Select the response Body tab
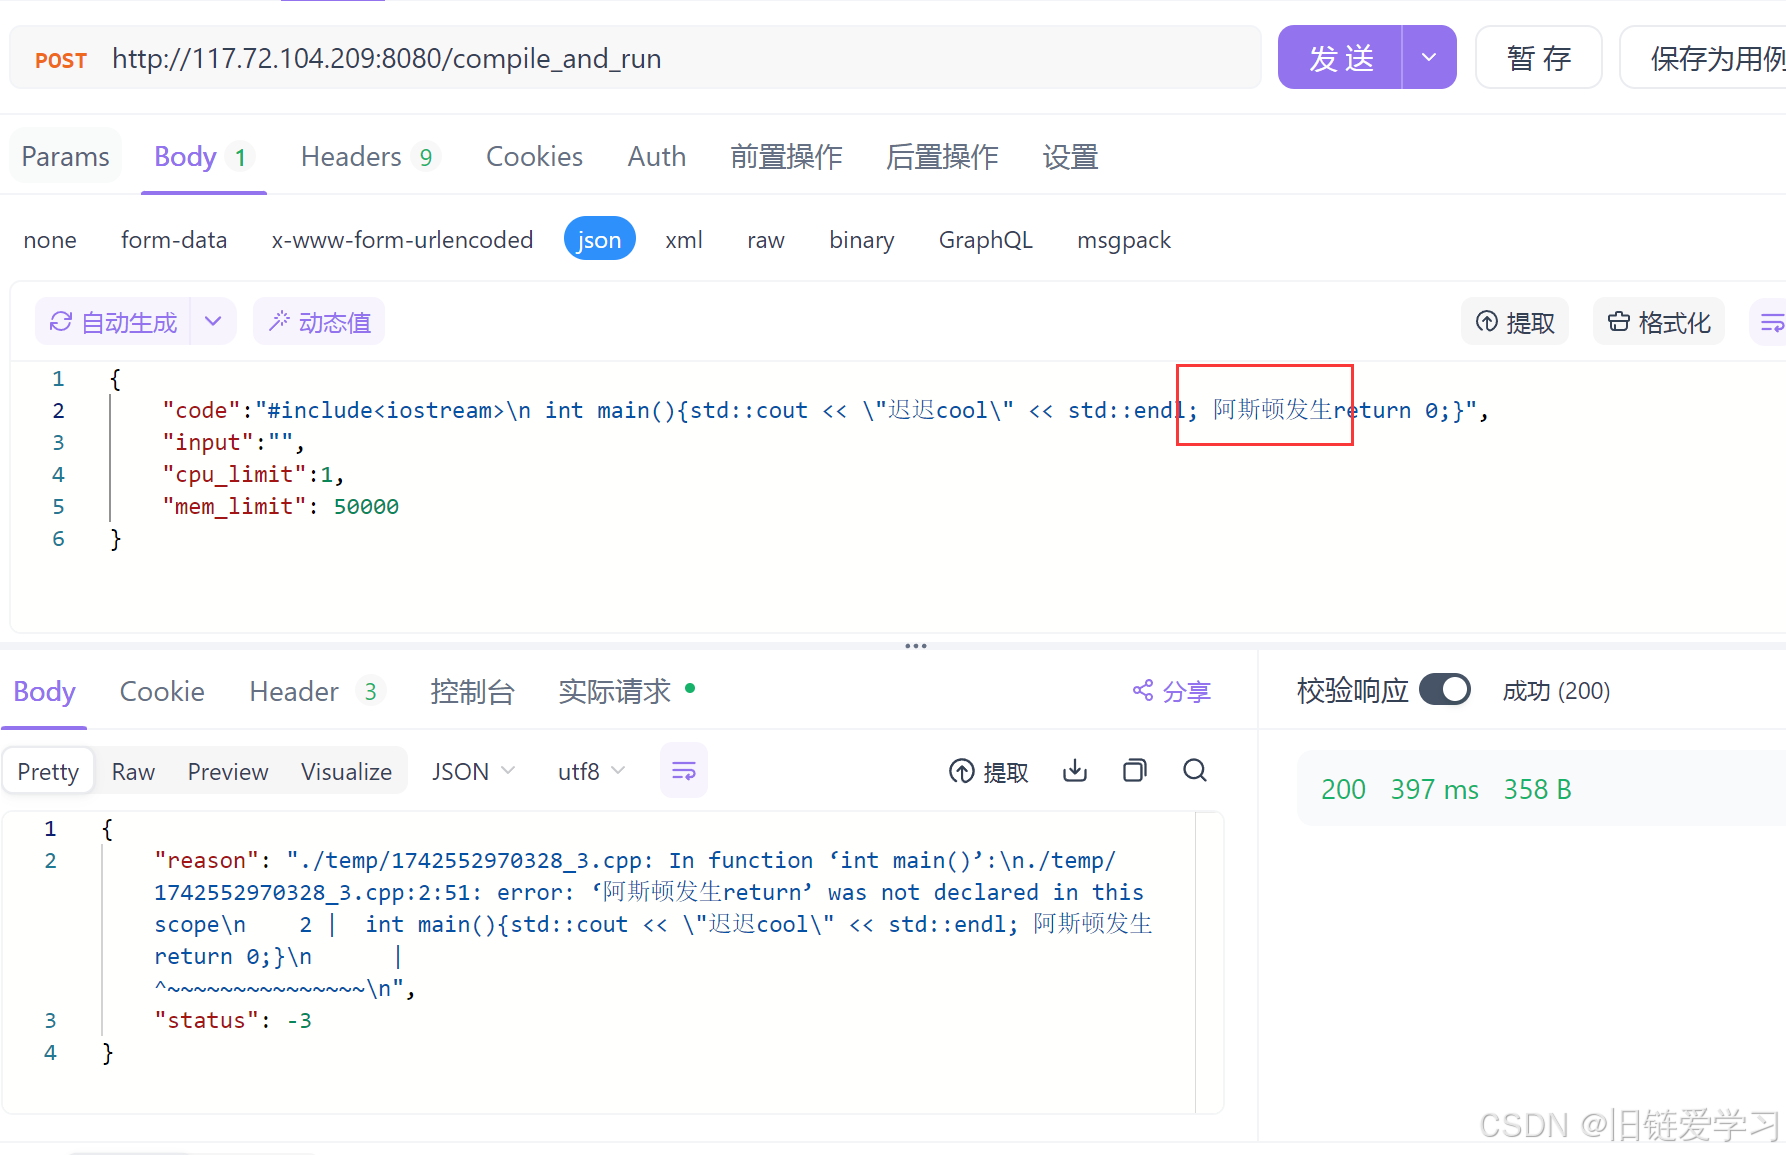The height and width of the screenshot is (1155, 1786). [x=44, y=691]
